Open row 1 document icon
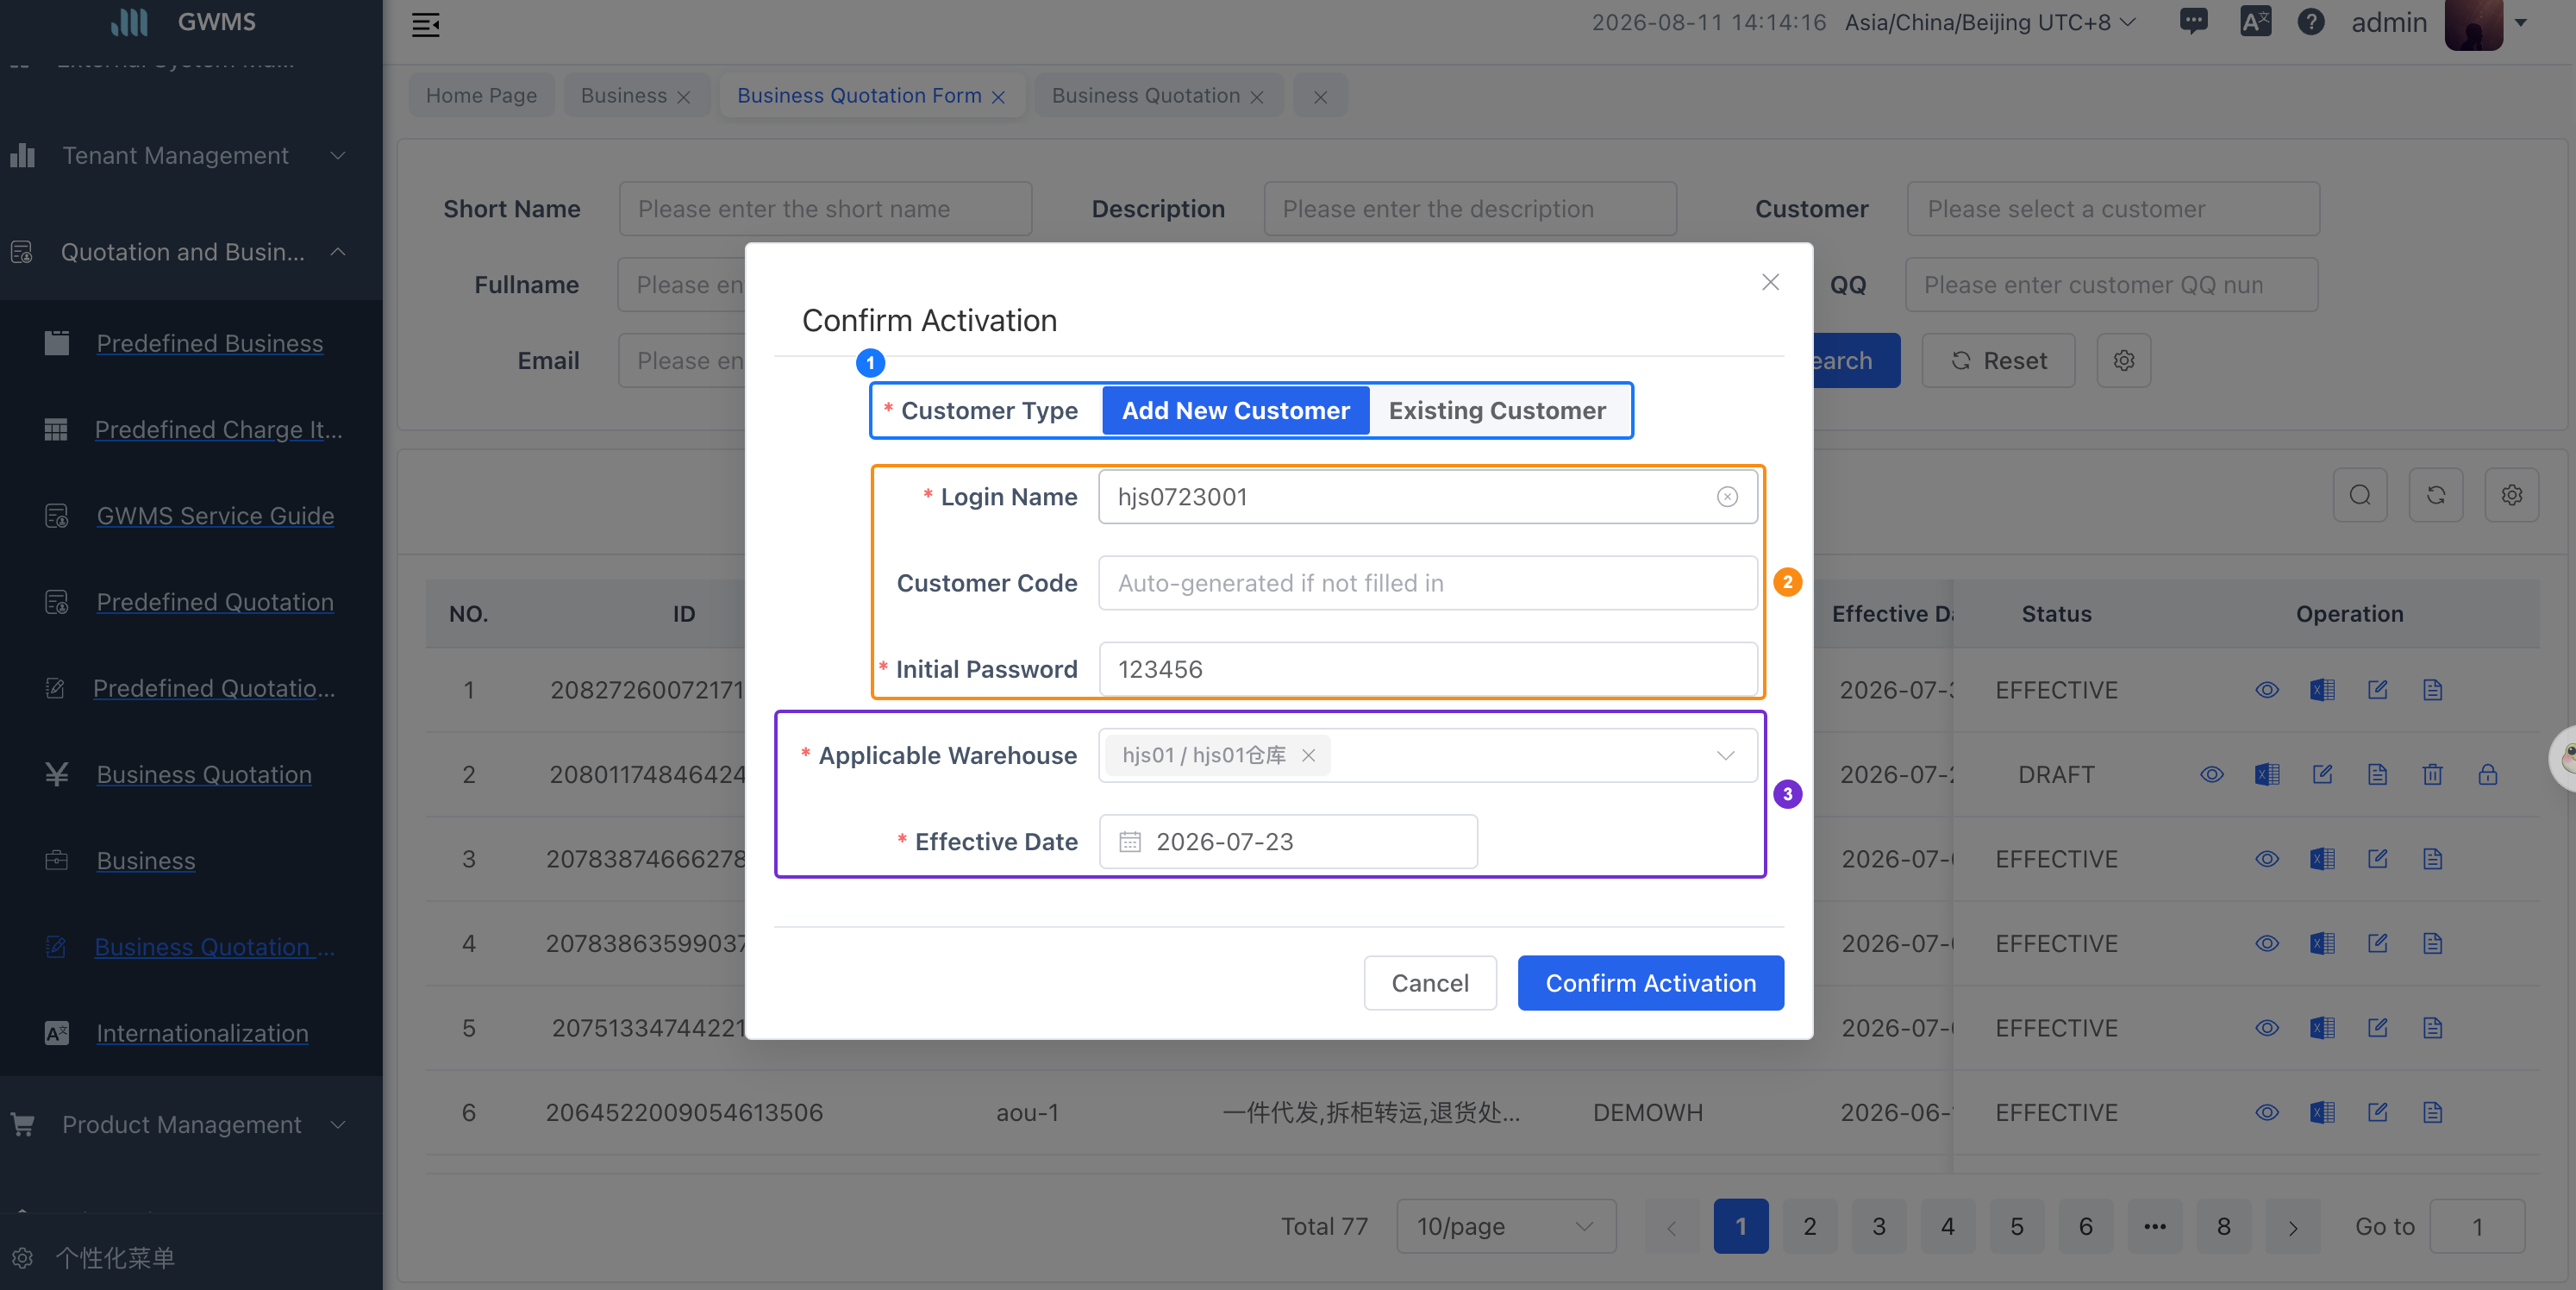The width and height of the screenshot is (2576, 1290). [x=2433, y=690]
